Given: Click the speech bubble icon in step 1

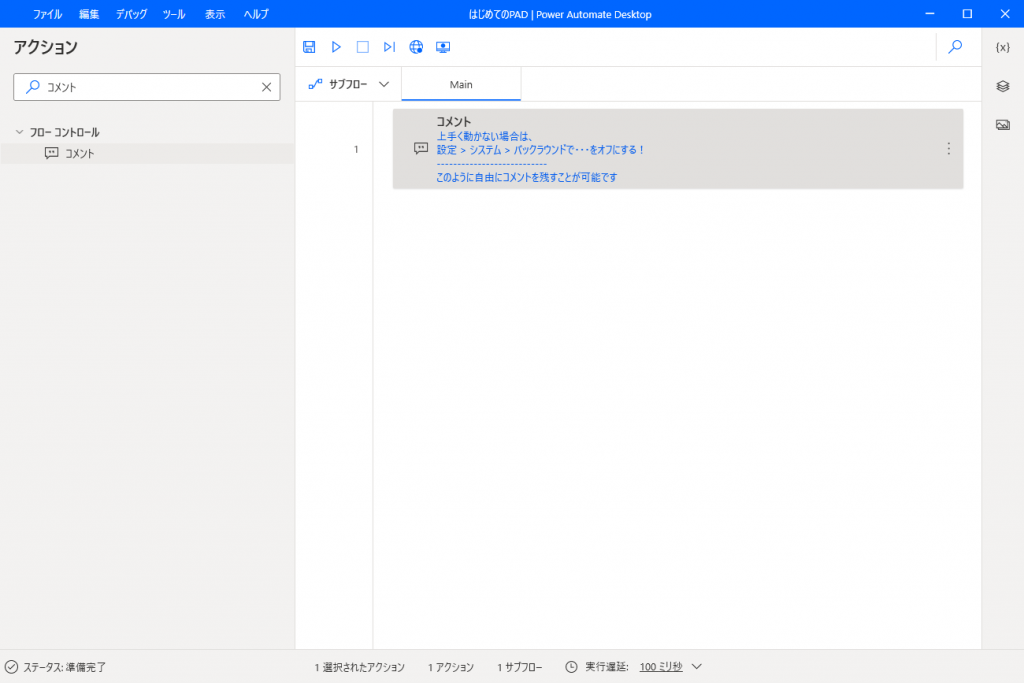Looking at the screenshot, I should [x=421, y=149].
